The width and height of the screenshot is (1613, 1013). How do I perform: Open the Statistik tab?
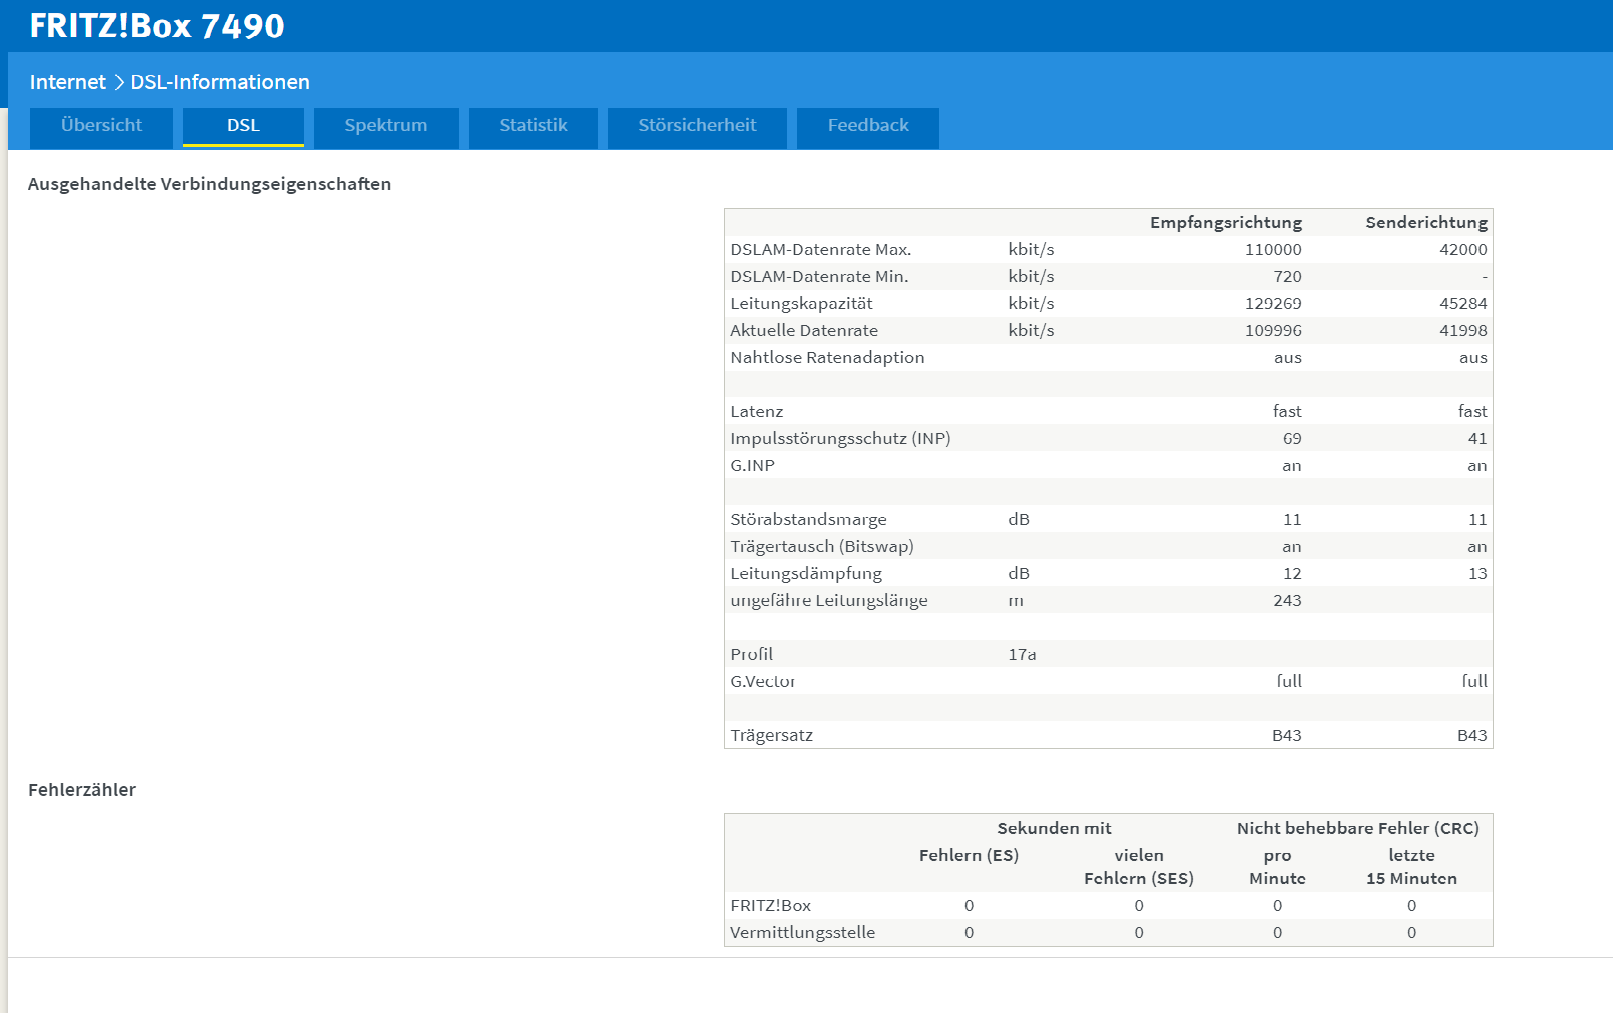[x=533, y=127]
